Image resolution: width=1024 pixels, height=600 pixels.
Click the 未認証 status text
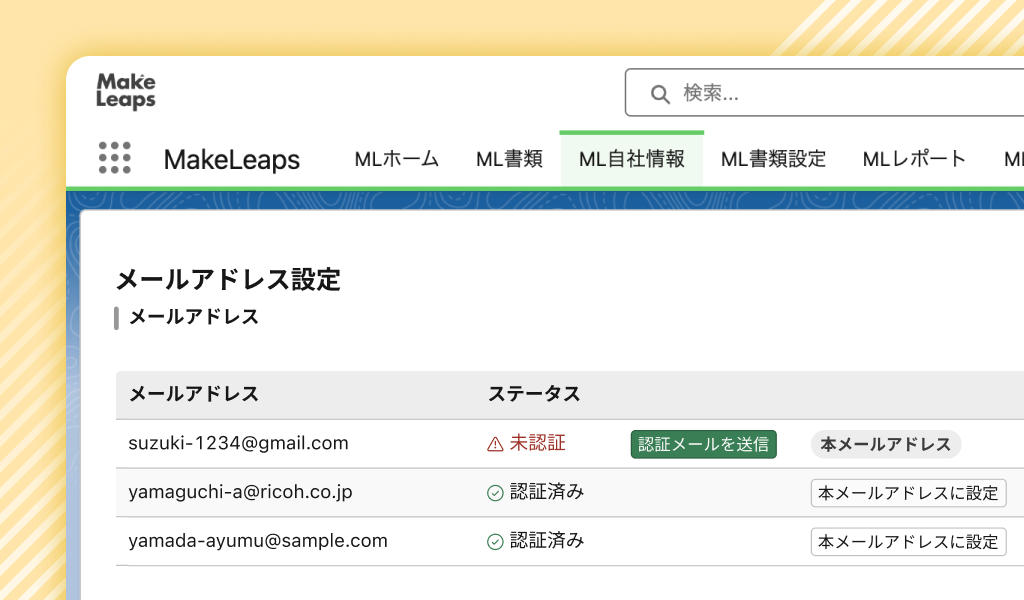[537, 443]
